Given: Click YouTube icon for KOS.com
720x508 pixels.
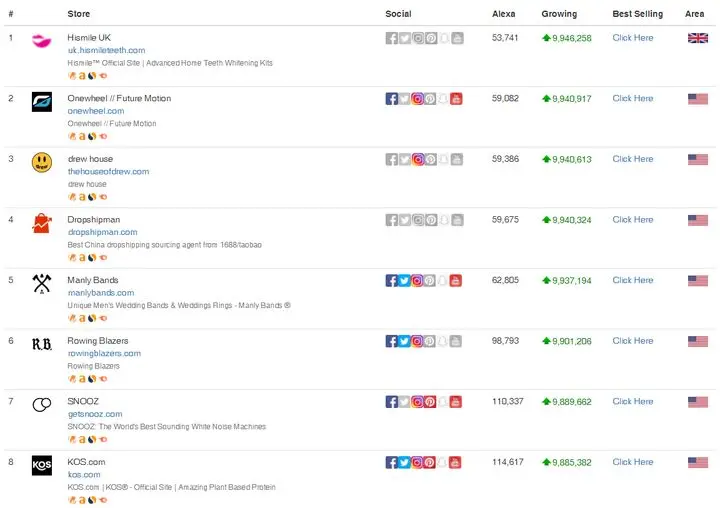Looking at the screenshot, I should pos(457,463).
